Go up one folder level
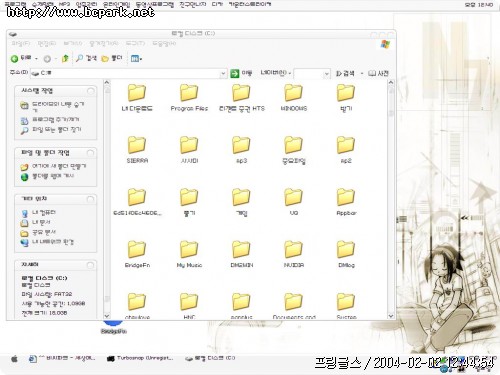The height and width of the screenshot is (375, 500). click(65, 59)
